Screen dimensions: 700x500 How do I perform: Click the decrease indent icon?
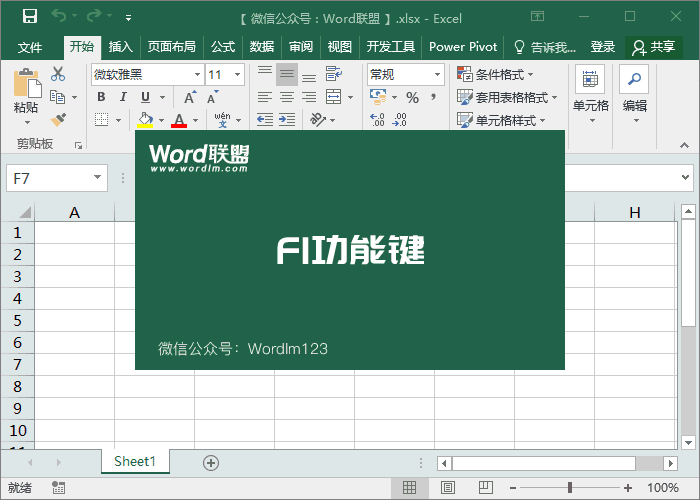coord(265,120)
